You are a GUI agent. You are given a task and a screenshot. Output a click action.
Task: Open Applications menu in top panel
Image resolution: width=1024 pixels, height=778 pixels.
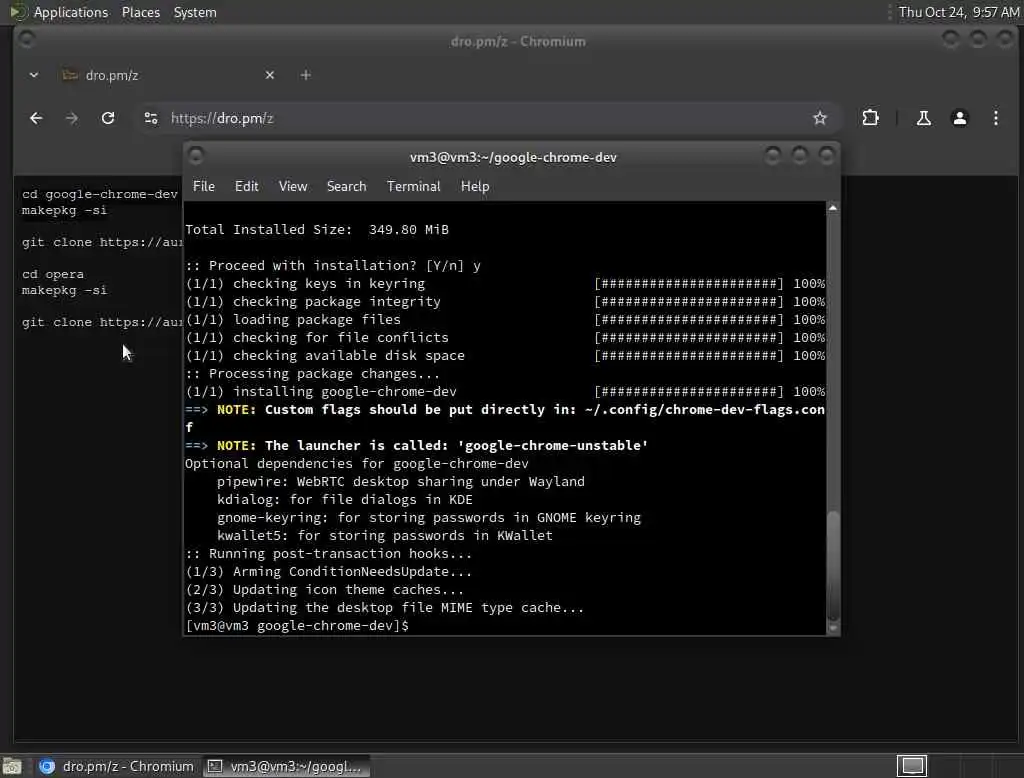(71, 12)
